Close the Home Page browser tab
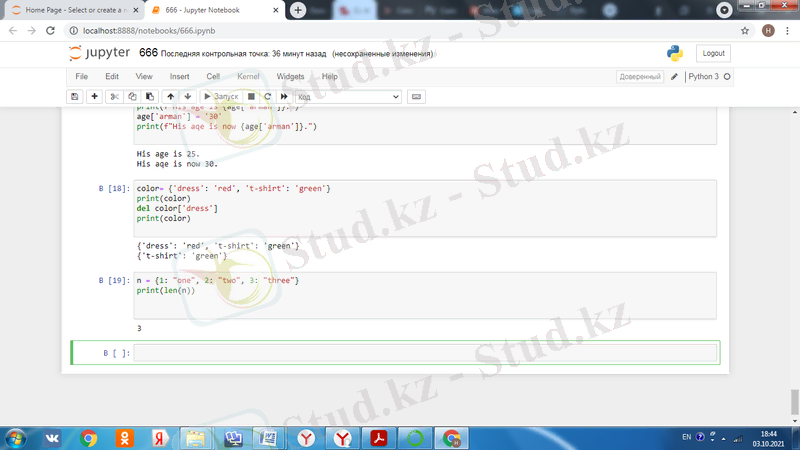 pyautogui.click(x=136, y=10)
